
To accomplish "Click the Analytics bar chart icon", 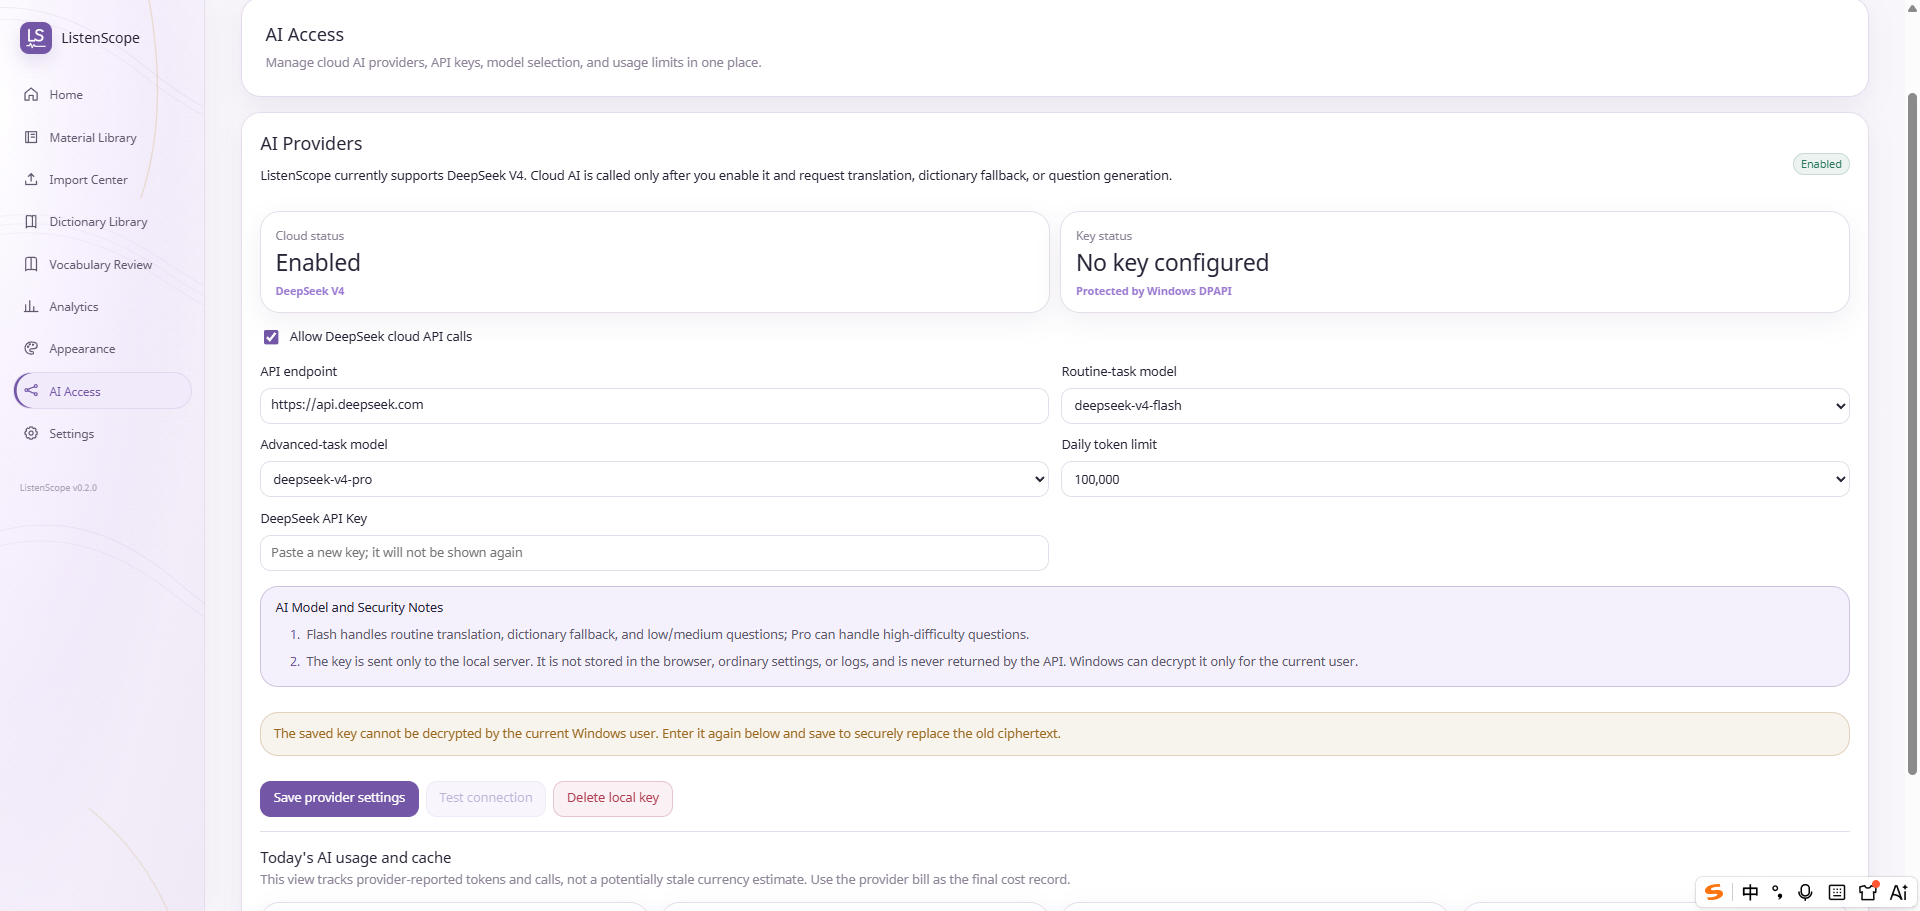I will pyautogui.click(x=31, y=307).
